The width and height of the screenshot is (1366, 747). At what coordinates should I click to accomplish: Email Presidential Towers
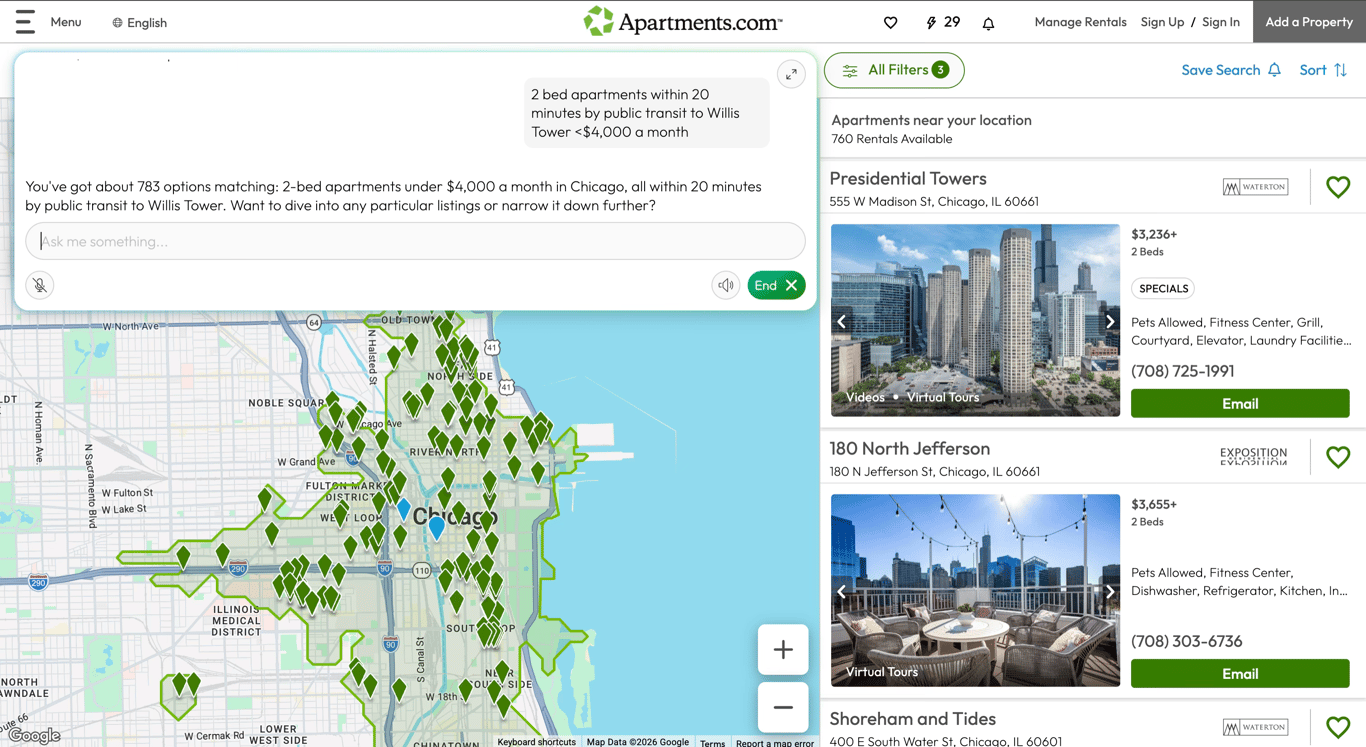pyautogui.click(x=1240, y=403)
